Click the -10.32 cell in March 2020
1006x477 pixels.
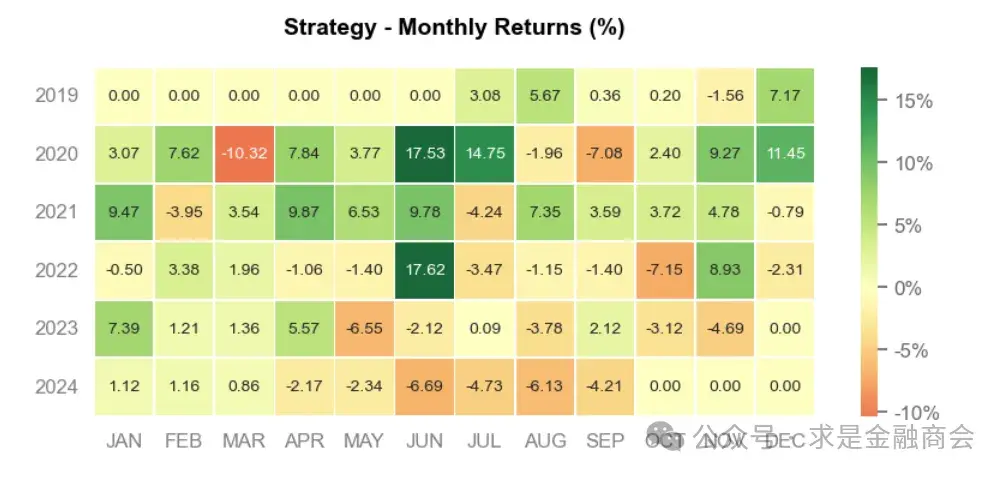point(243,154)
